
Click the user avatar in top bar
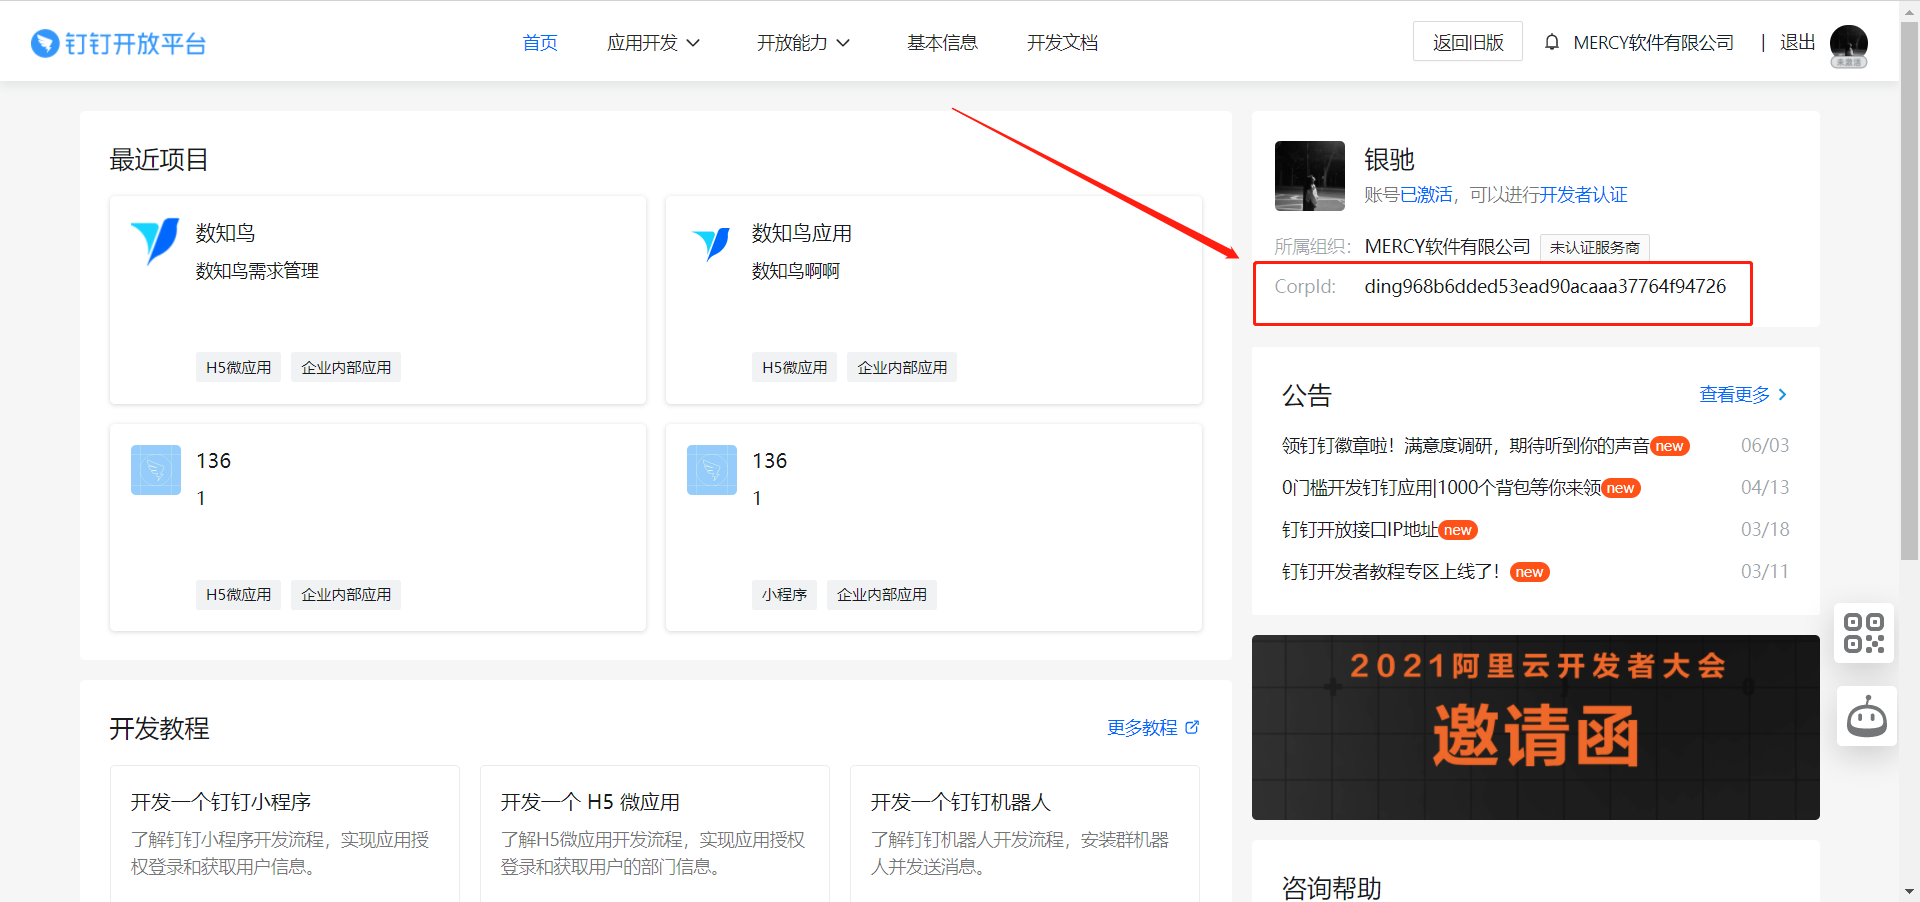tap(1848, 45)
